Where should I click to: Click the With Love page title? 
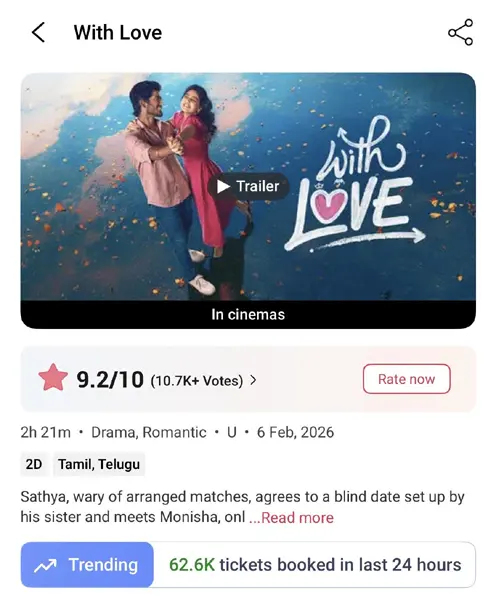(118, 33)
